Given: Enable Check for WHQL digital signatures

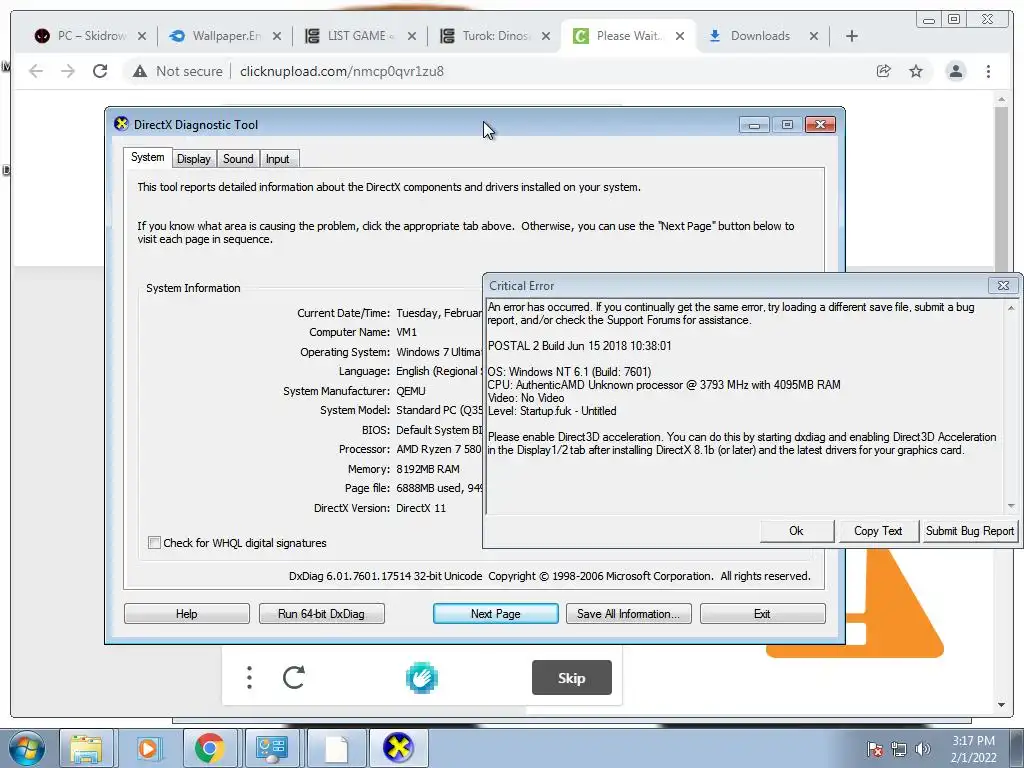Looking at the screenshot, I should 155,543.
